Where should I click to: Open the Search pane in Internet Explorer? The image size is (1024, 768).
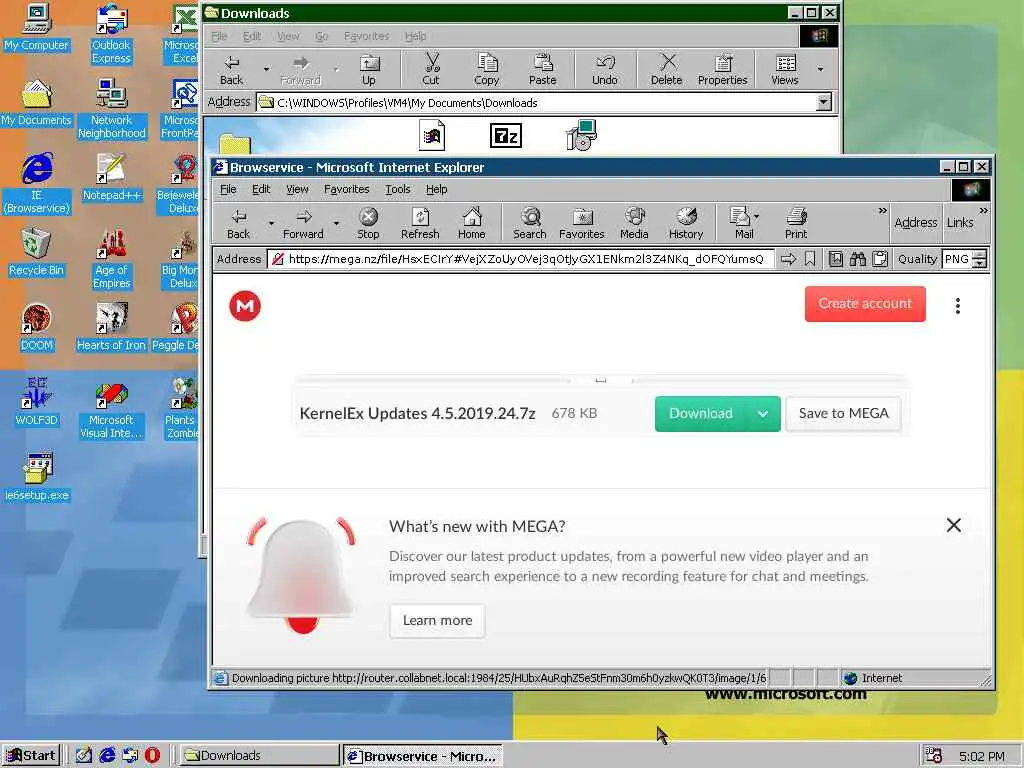(x=530, y=223)
